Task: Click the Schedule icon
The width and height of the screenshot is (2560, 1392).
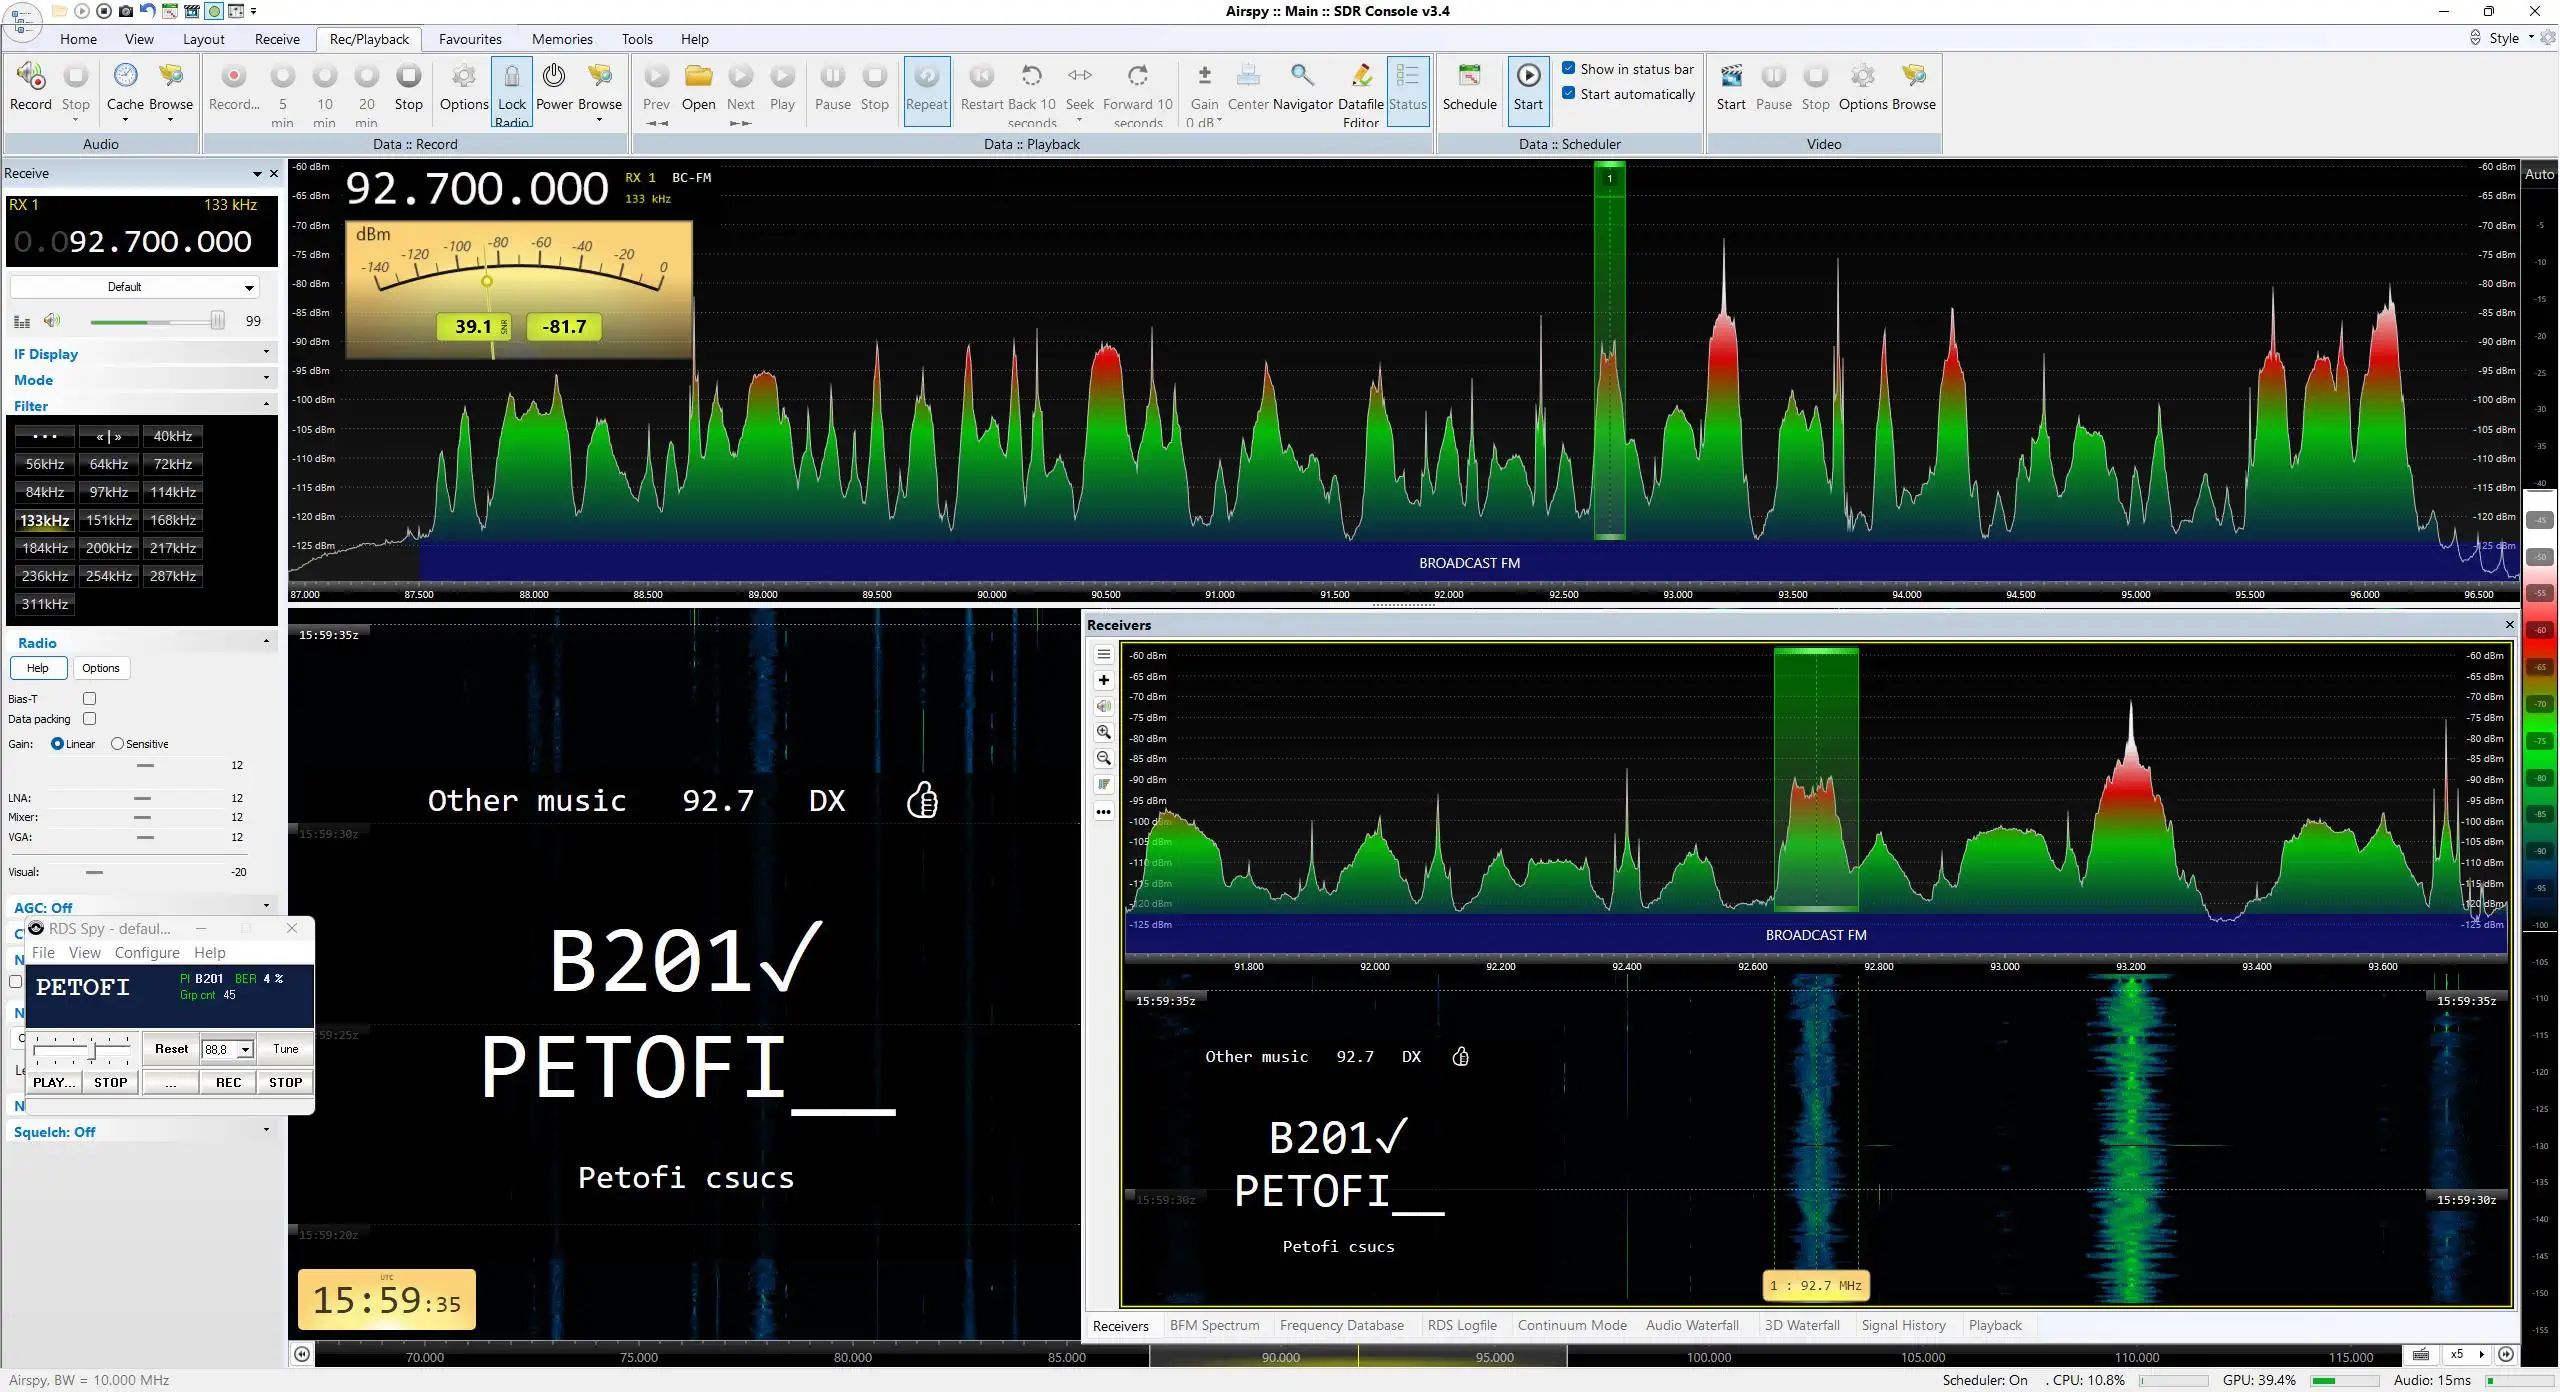Action: 1469,76
